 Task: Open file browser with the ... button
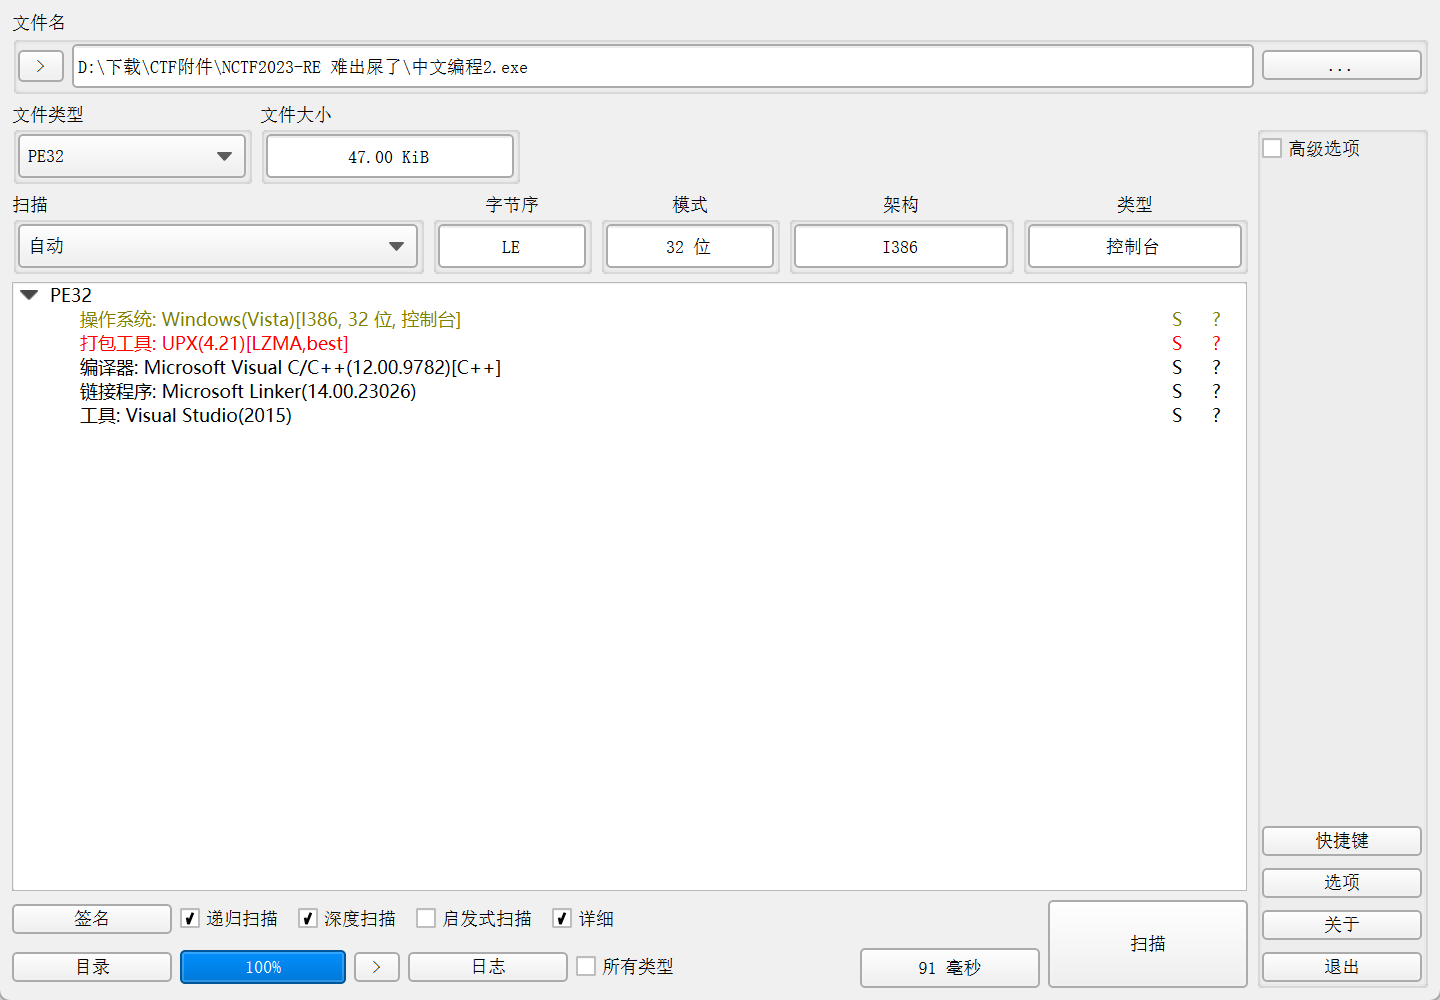pyautogui.click(x=1341, y=66)
